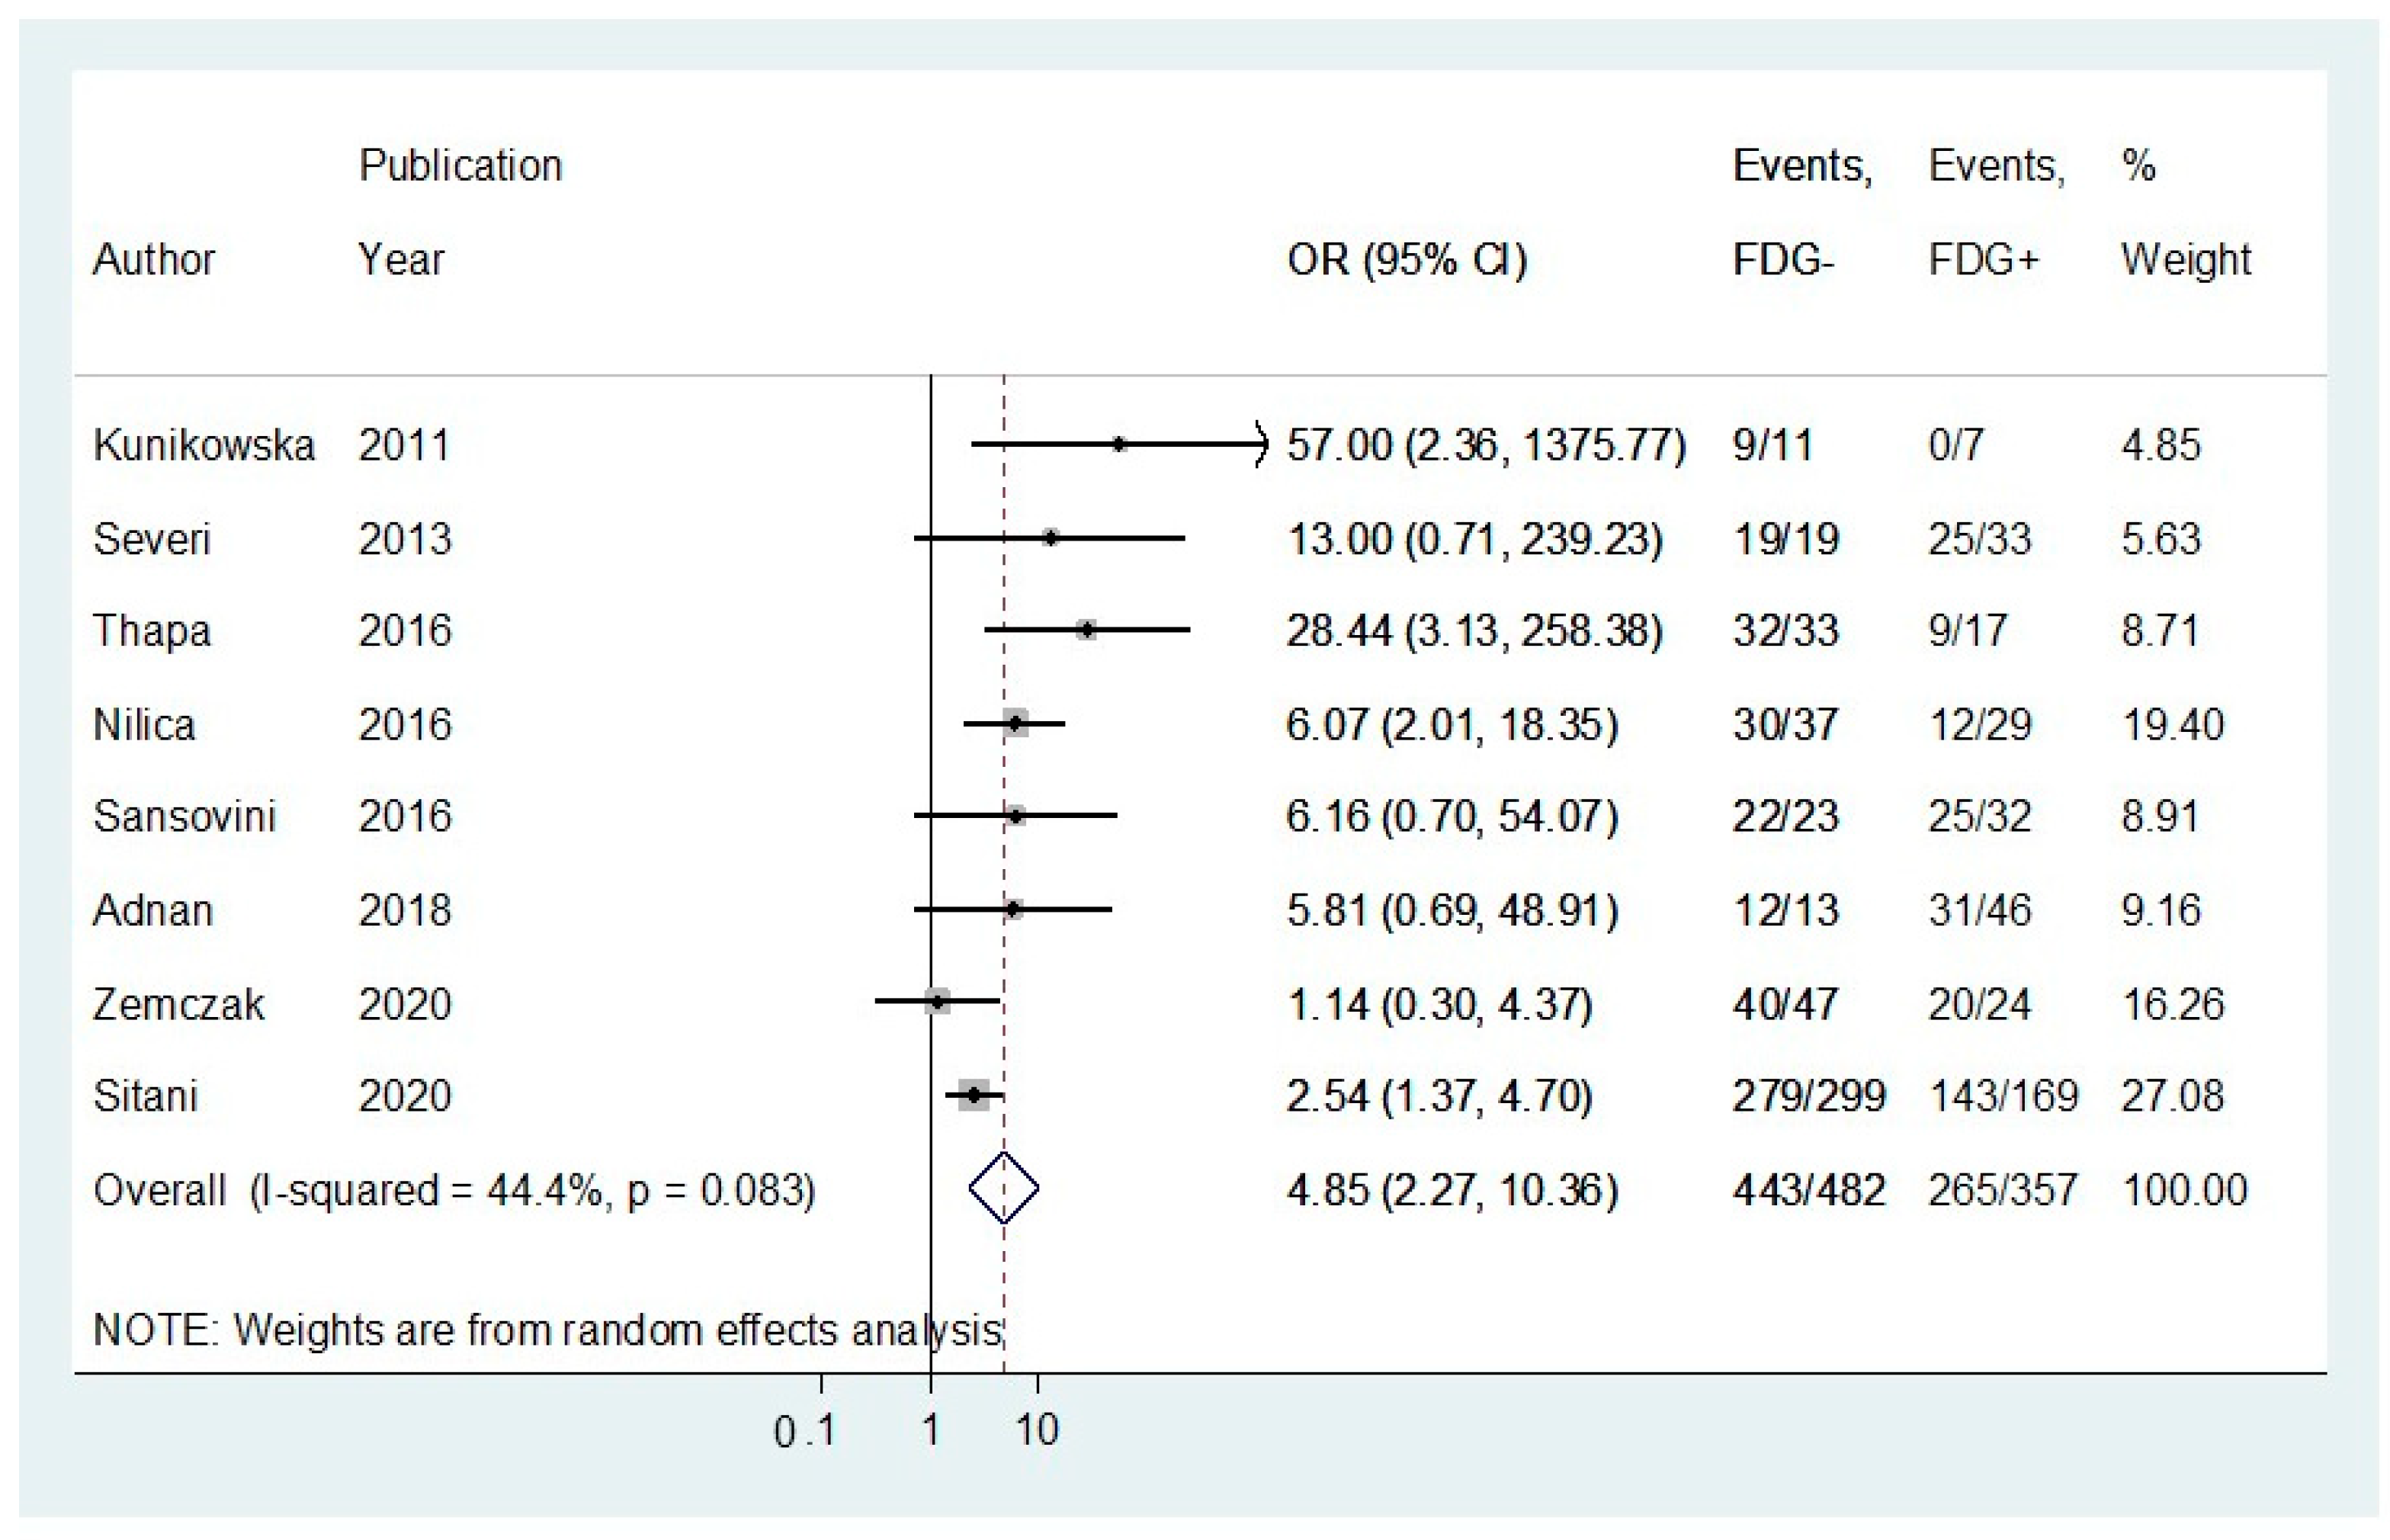Click the Severi study point marker

click(x=1050, y=538)
